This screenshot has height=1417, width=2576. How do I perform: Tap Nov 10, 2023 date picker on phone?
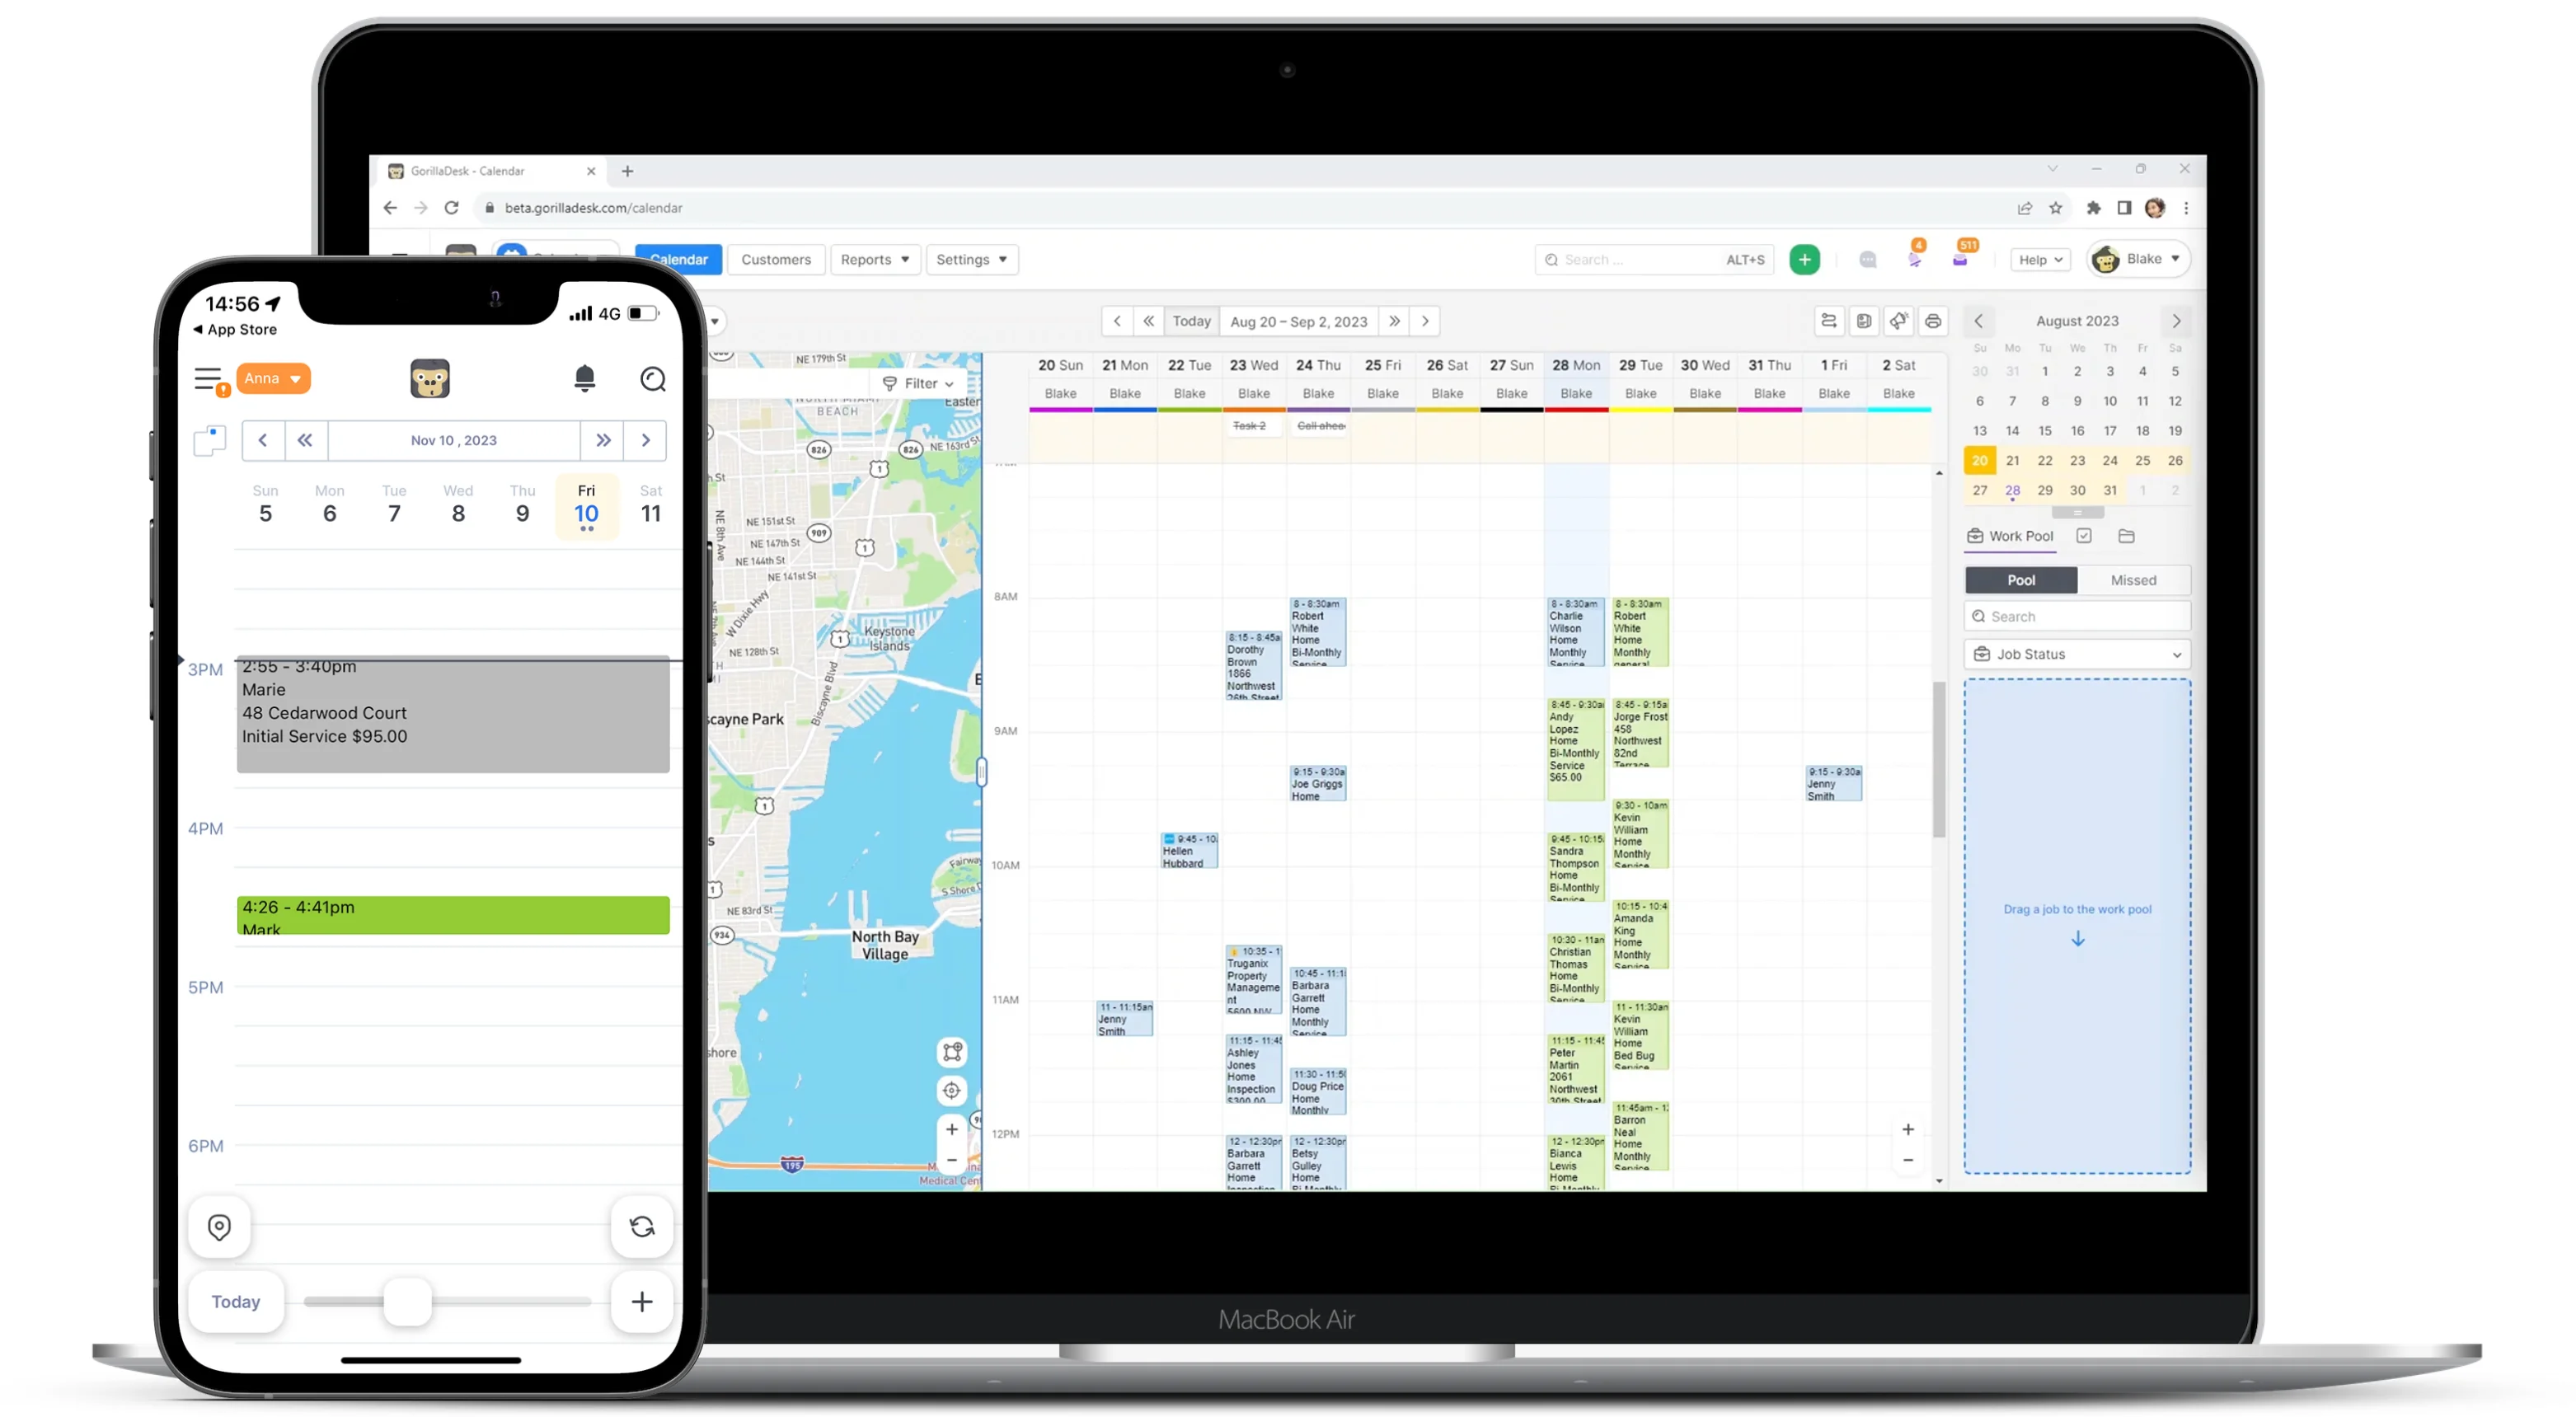point(454,441)
